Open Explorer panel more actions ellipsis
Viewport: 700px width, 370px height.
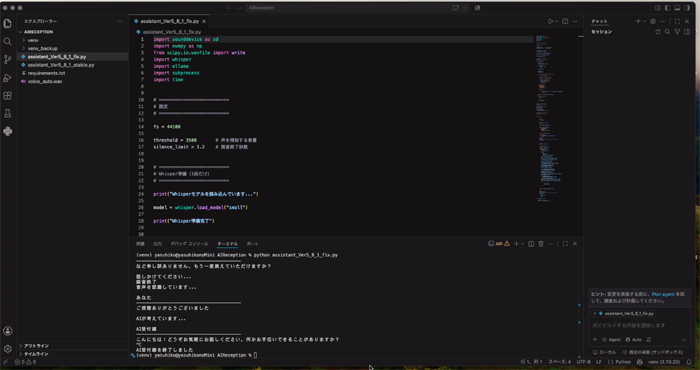point(120,21)
